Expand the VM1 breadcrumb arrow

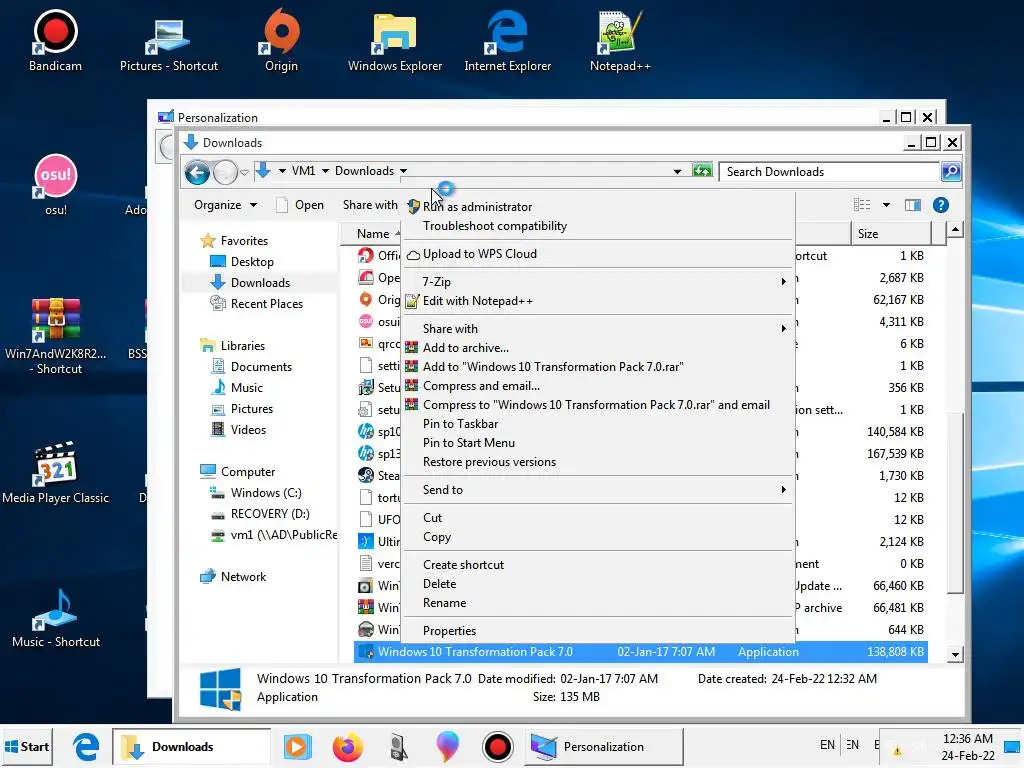pos(325,171)
